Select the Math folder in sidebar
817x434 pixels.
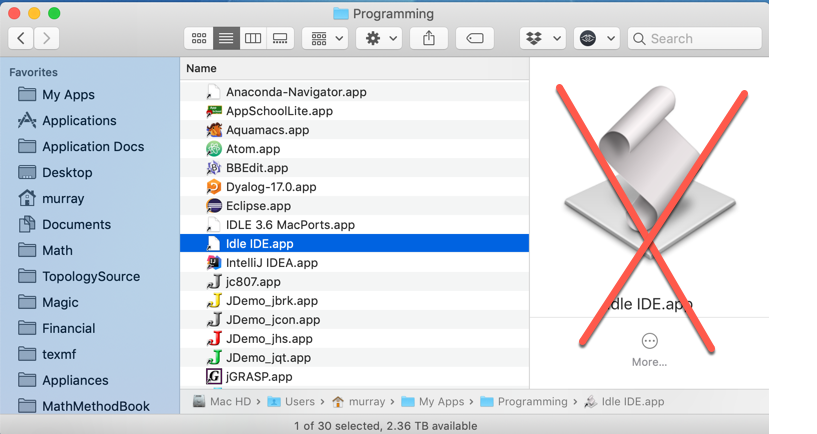(x=45, y=251)
